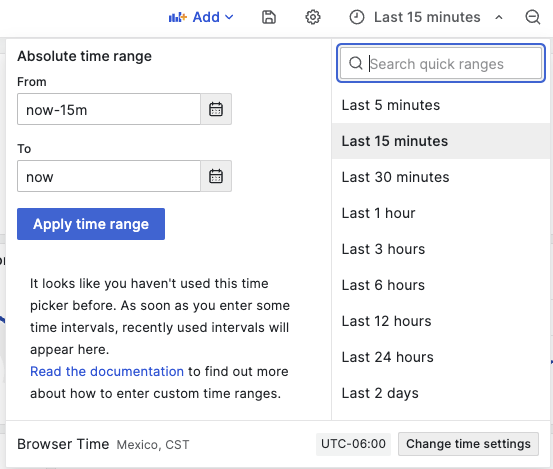The width and height of the screenshot is (553, 469).
Task: Zoom out time range with magnifier icon
Action: click(533, 17)
